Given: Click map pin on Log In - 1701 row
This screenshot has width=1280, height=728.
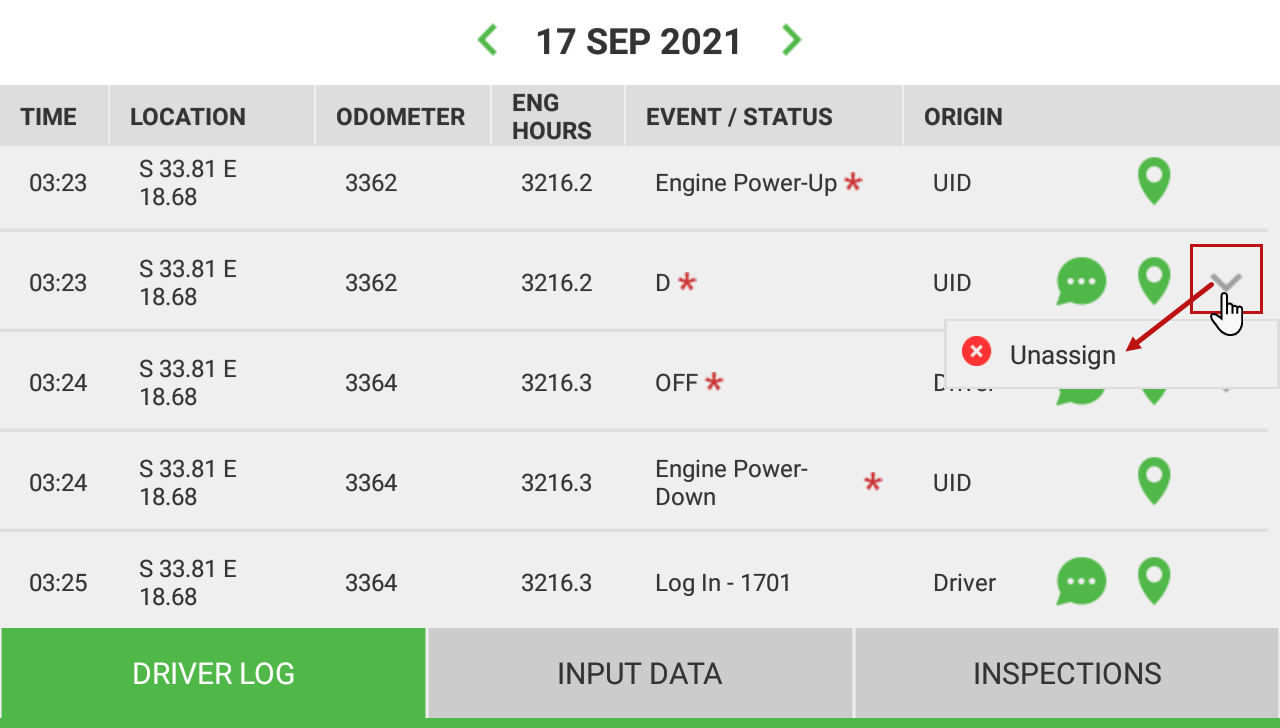Looking at the screenshot, I should click(1154, 582).
